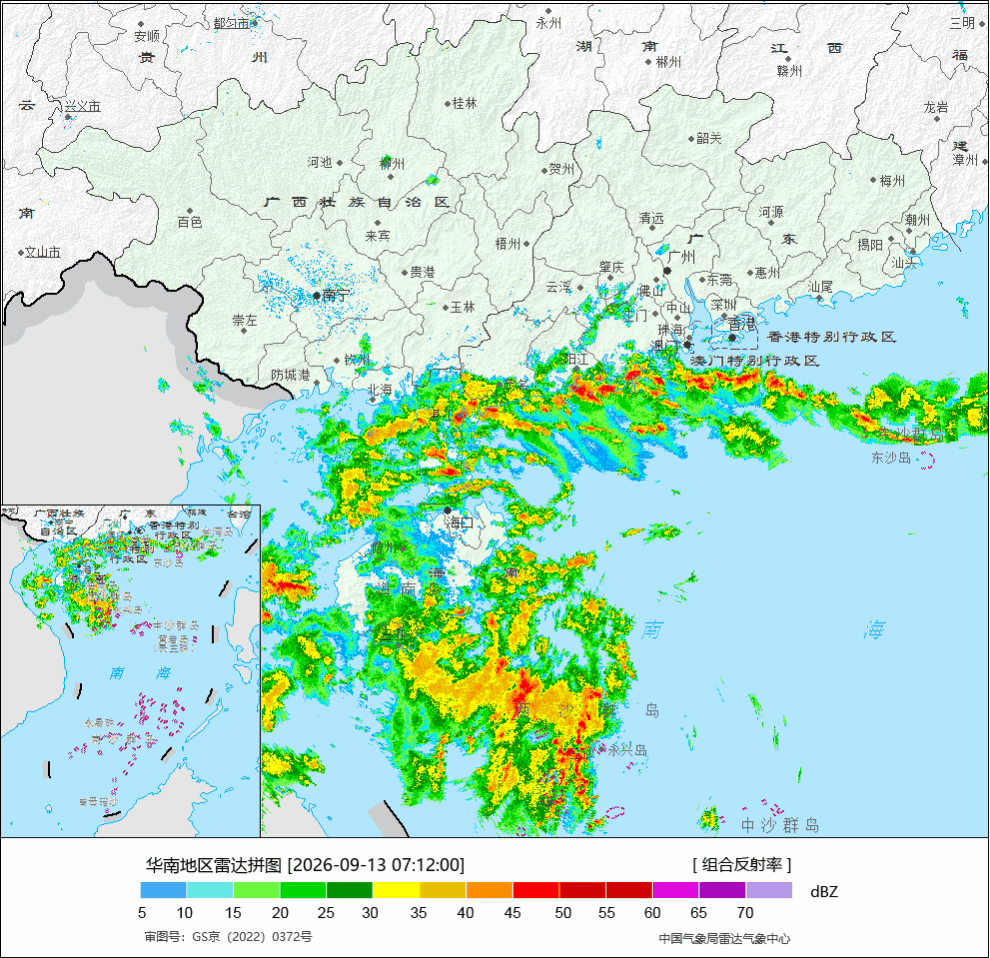Click the 梅州 city label
The width and height of the screenshot is (990, 958).
892,181
